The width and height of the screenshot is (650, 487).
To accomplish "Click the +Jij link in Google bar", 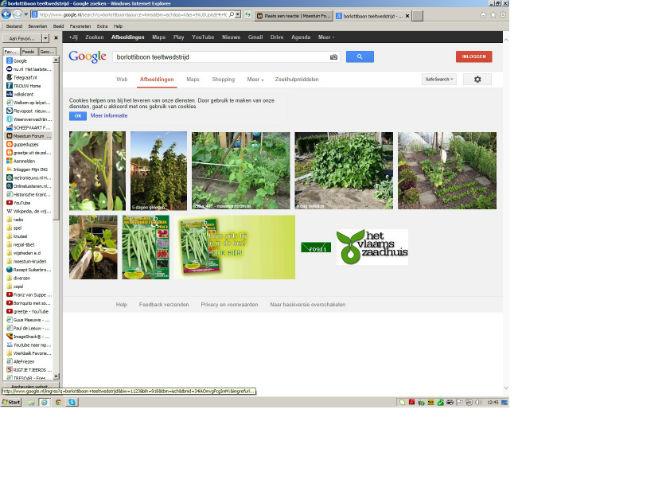I will 73,37.
